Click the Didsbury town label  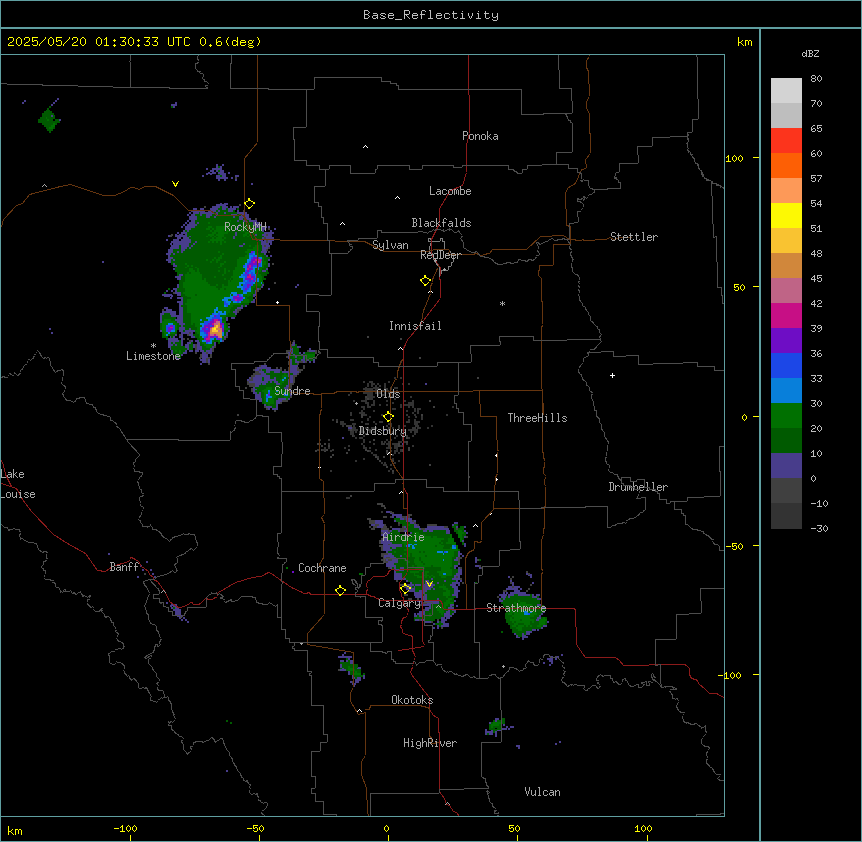pyautogui.click(x=383, y=431)
